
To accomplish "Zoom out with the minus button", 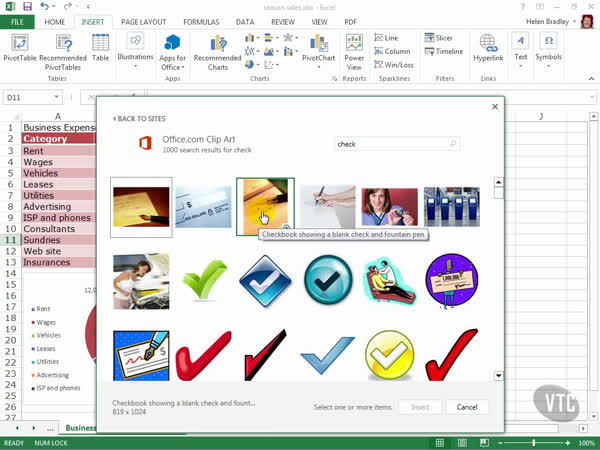I will coord(500,443).
